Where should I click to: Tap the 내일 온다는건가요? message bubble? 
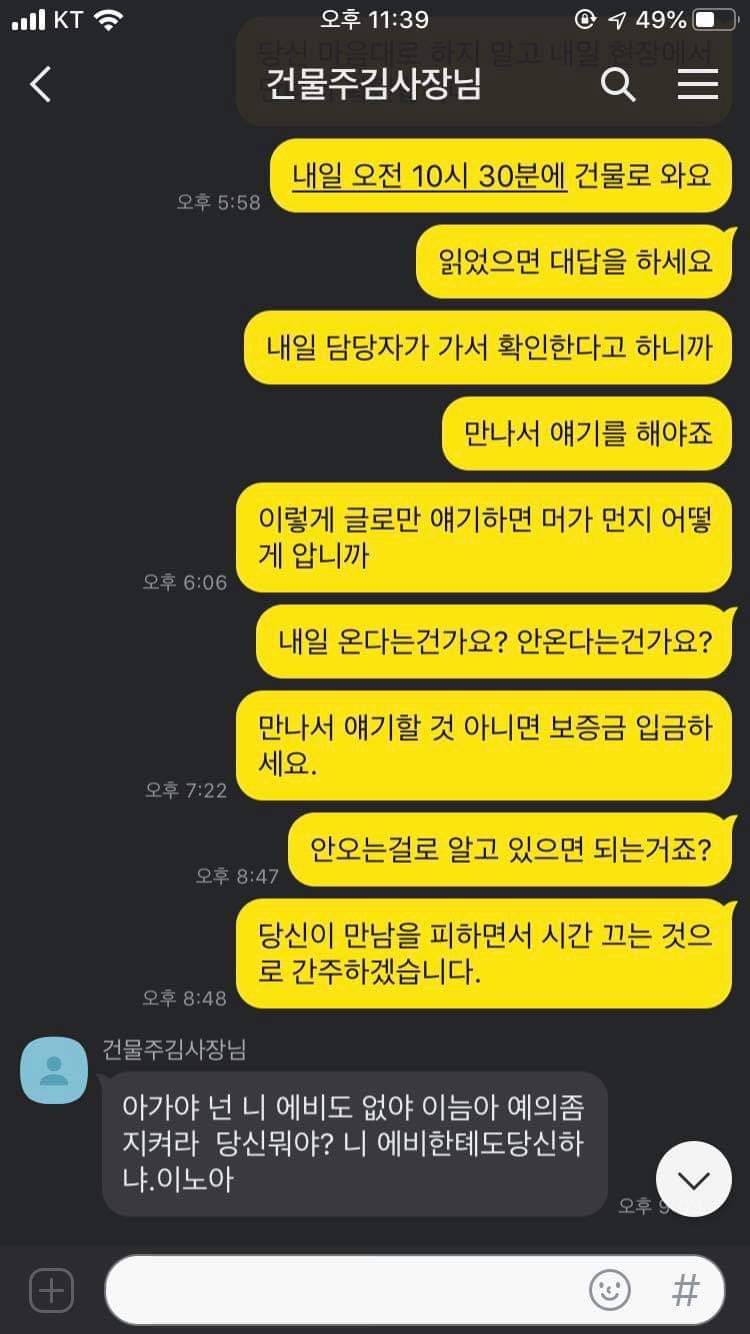click(x=495, y=641)
